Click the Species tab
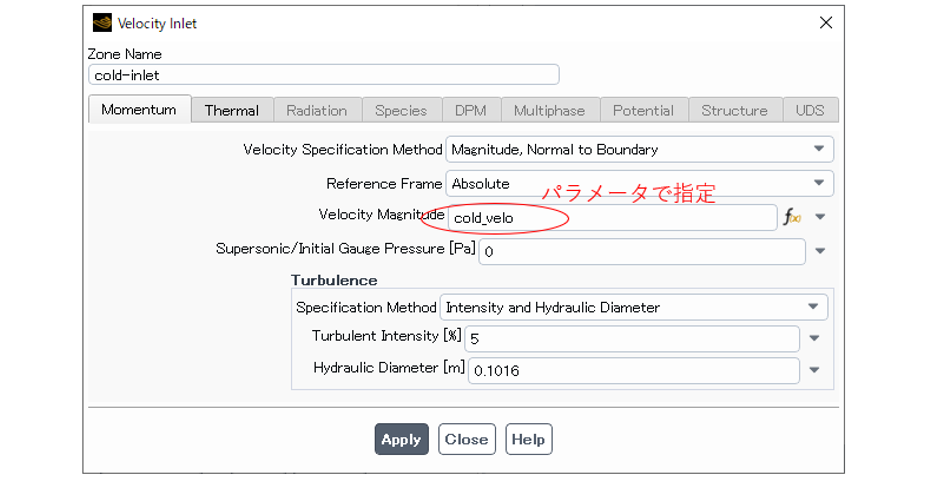925x482 pixels. 401,110
